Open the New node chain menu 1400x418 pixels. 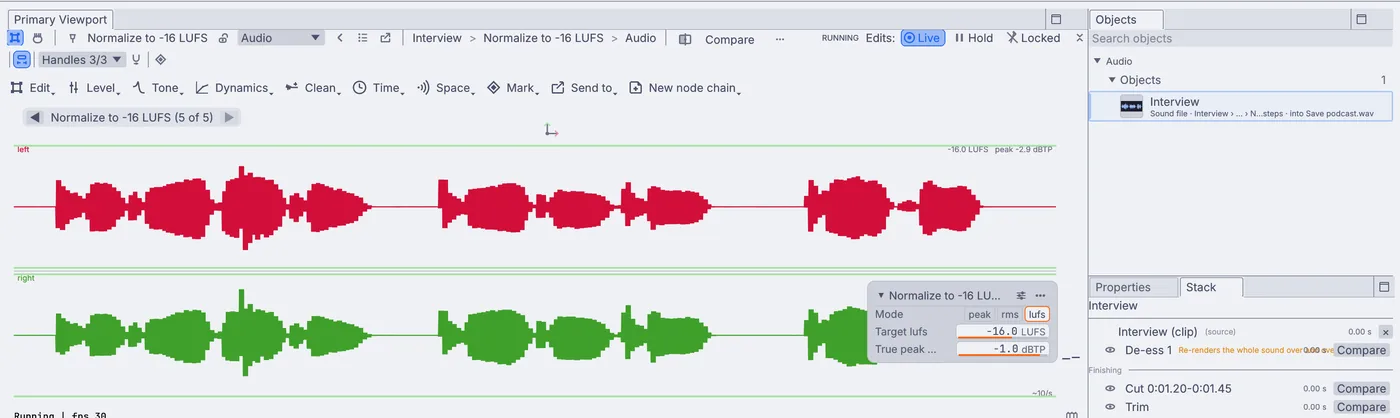(x=685, y=88)
